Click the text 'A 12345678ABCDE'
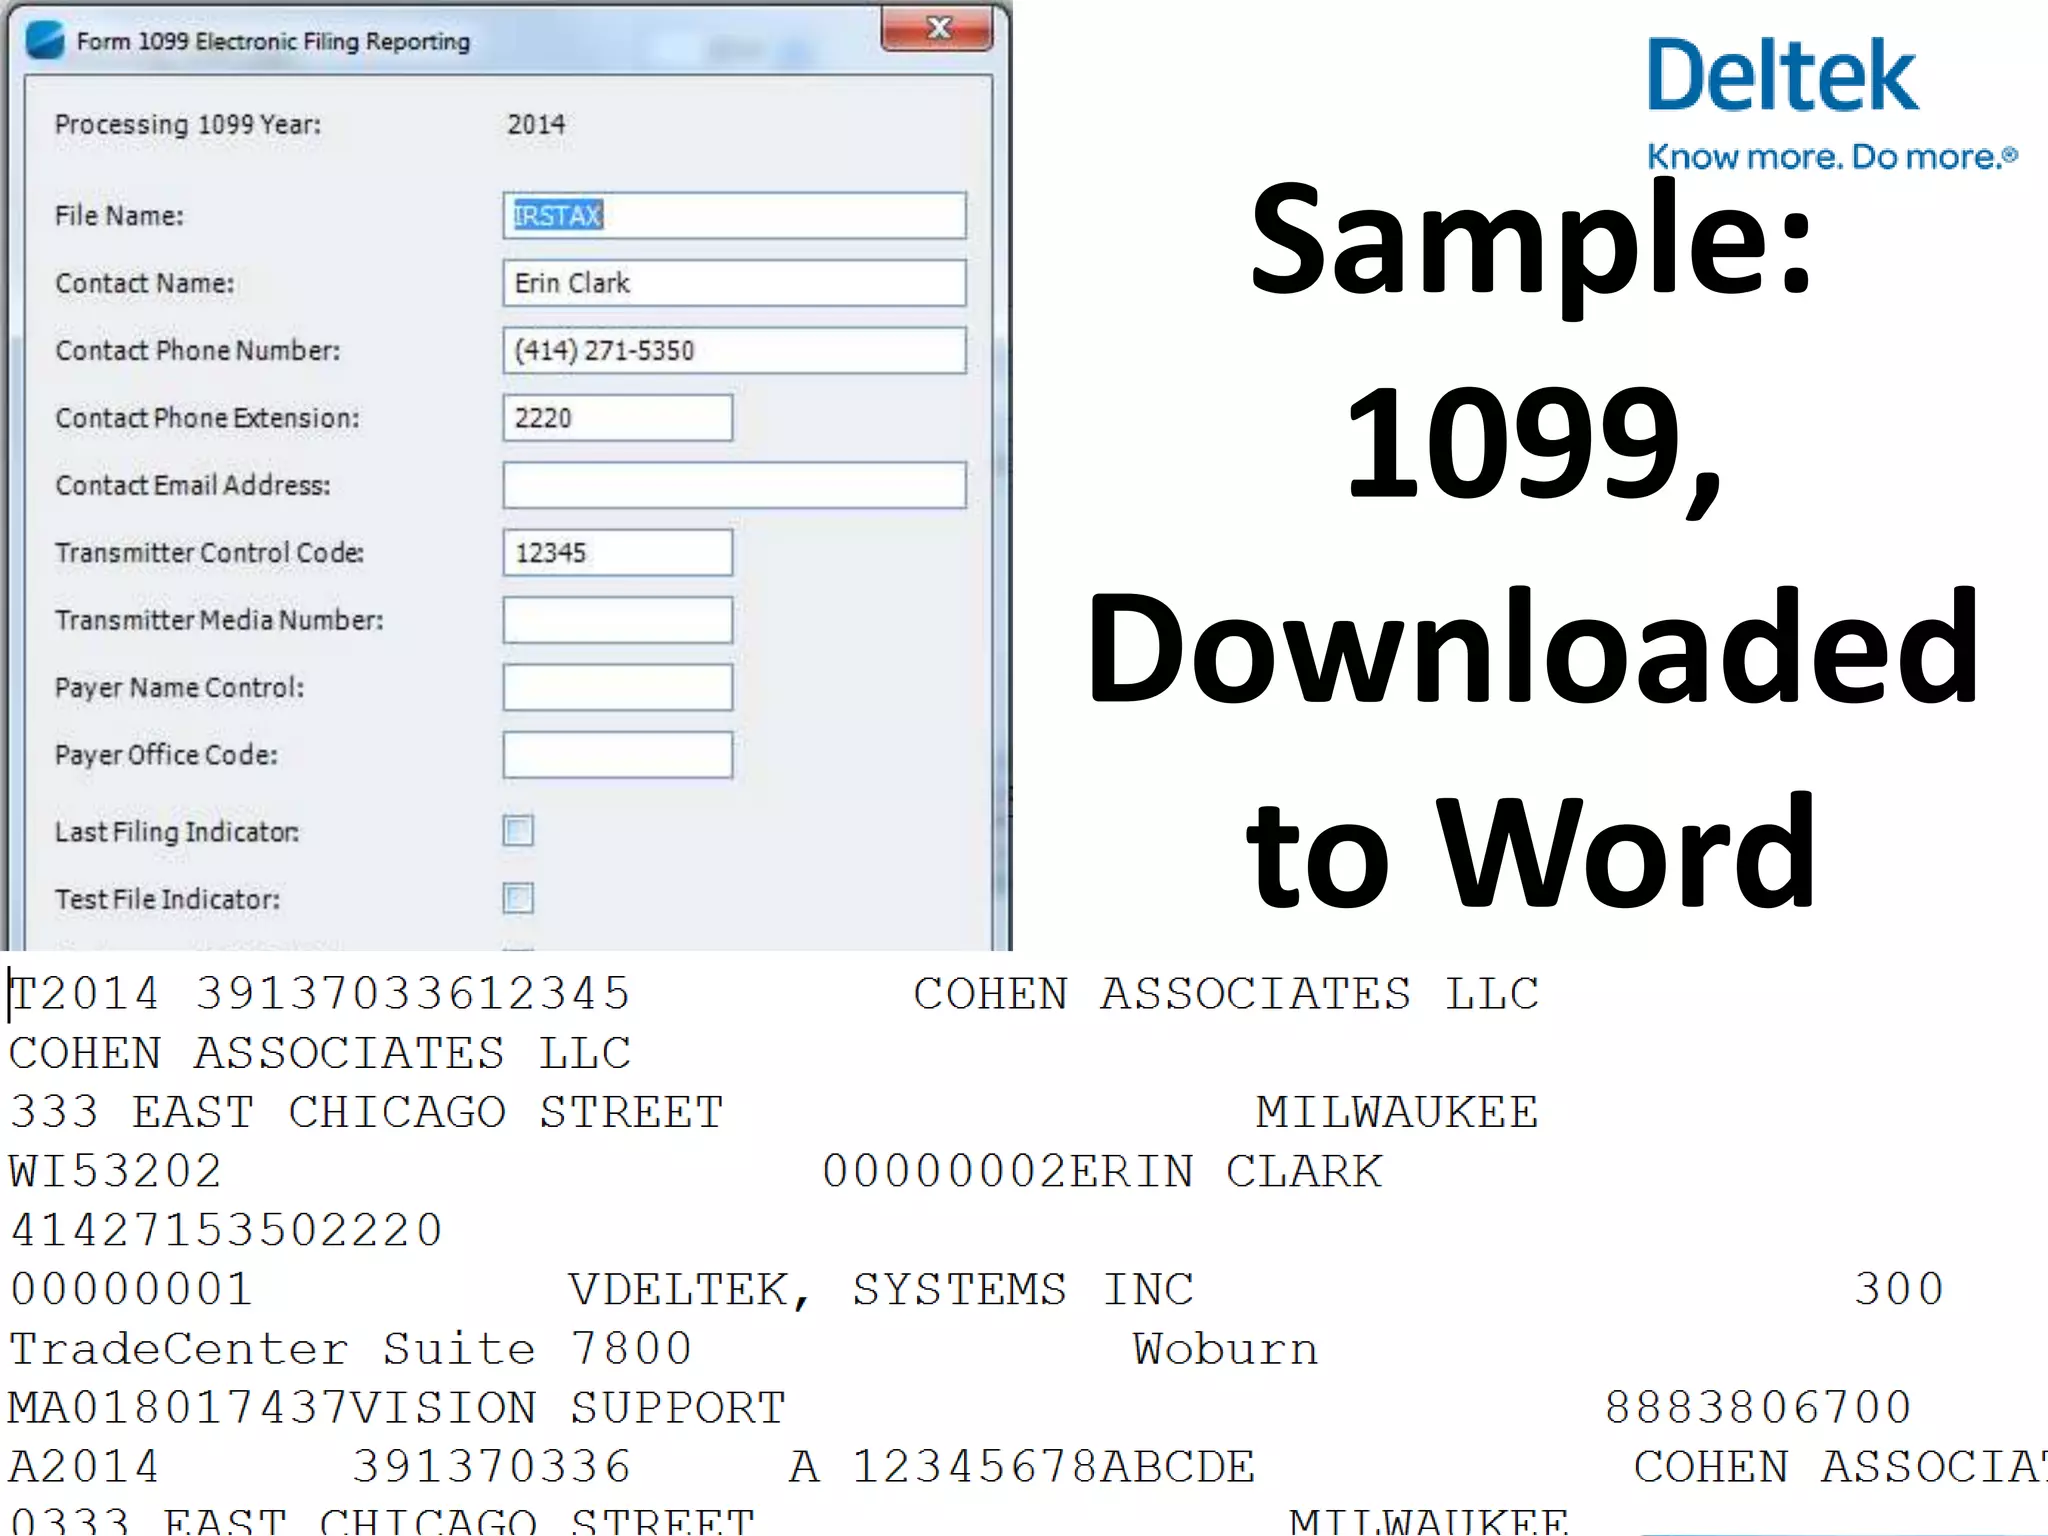The image size is (2048, 1536). 1021,1467
